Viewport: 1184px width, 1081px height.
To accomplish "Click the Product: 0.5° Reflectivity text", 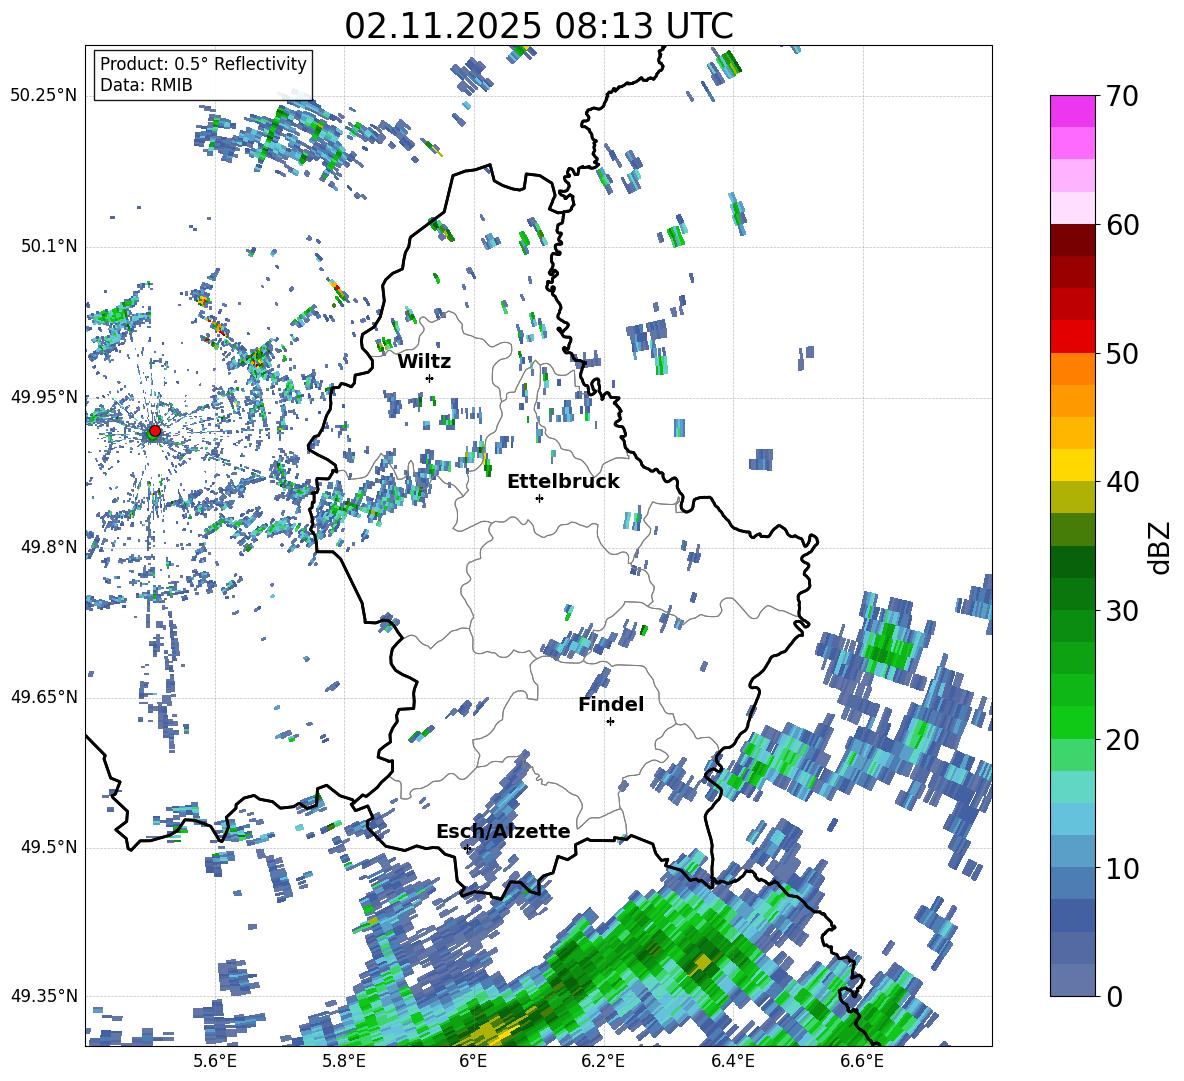I will tap(203, 64).
